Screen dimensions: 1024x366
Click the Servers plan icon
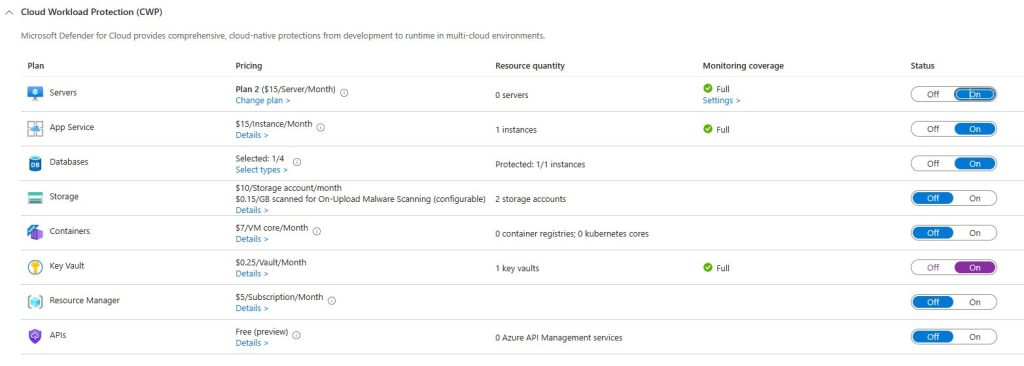(x=35, y=93)
